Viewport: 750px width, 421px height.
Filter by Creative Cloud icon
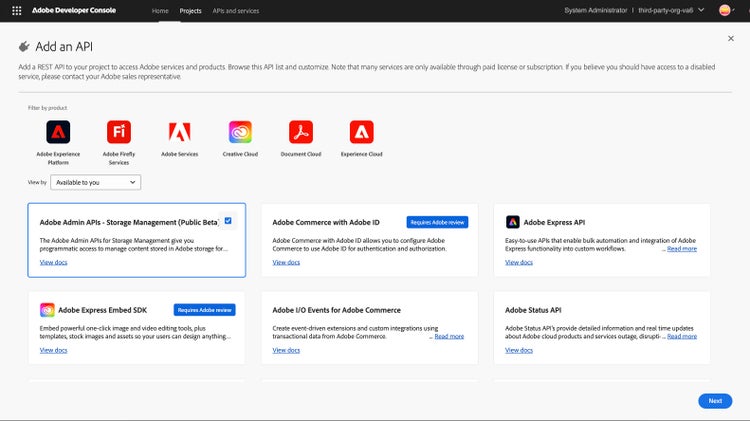[x=240, y=132]
